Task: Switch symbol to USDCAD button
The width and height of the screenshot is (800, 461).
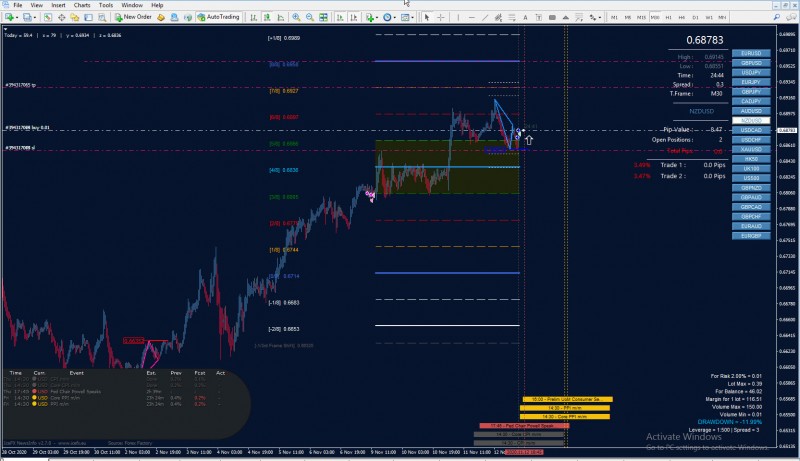Action: tap(751, 130)
